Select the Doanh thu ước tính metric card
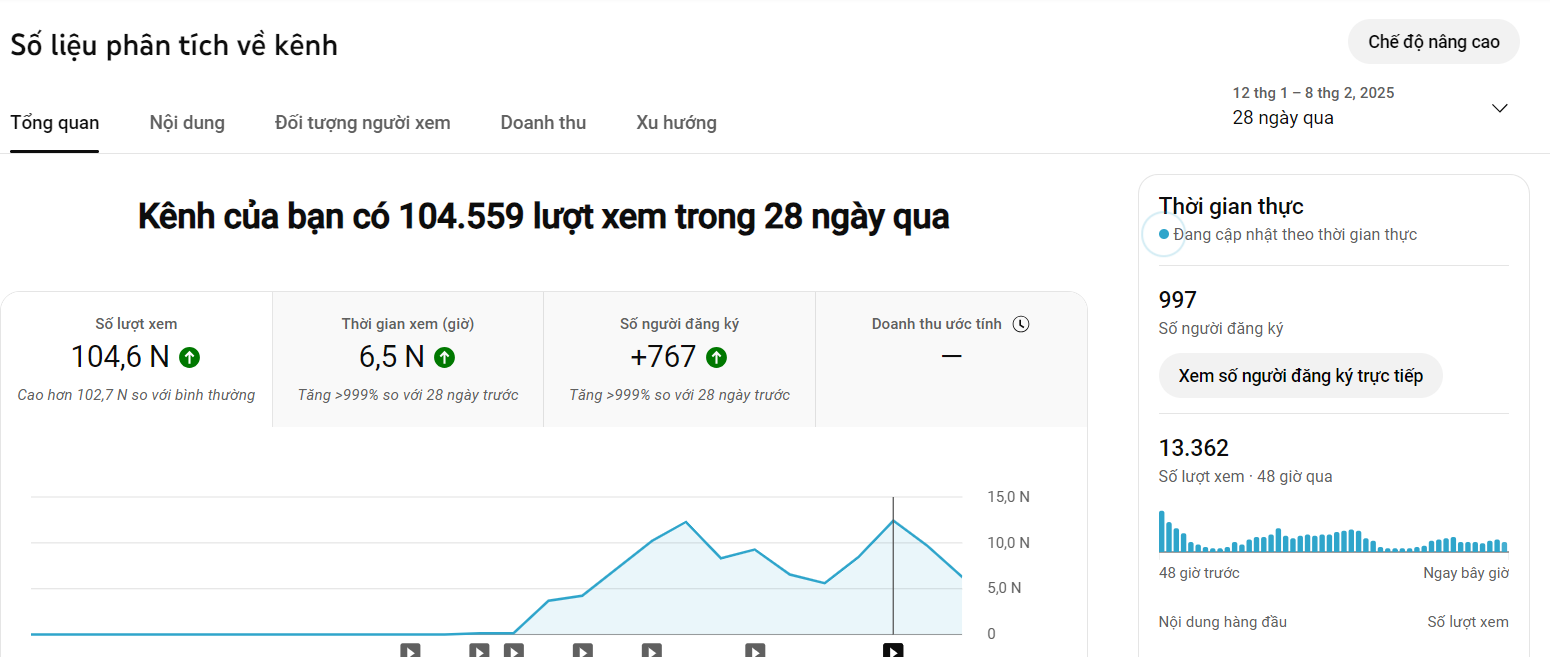The width and height of the screenshot is (1550, 657). [950, 359]
